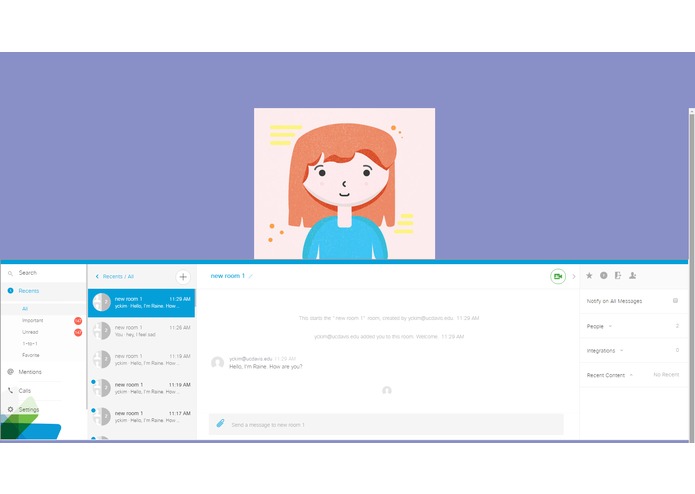Click the Calls phone icon

click(10, 390)
